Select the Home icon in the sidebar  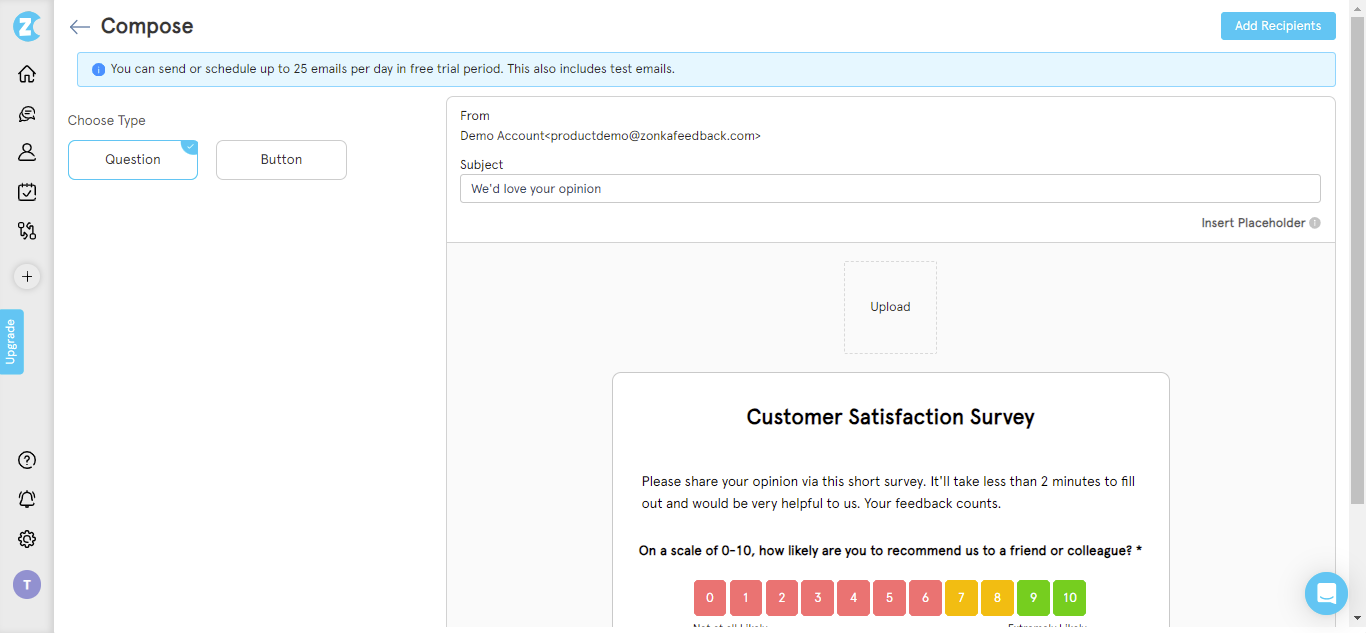tap(26, 73)
